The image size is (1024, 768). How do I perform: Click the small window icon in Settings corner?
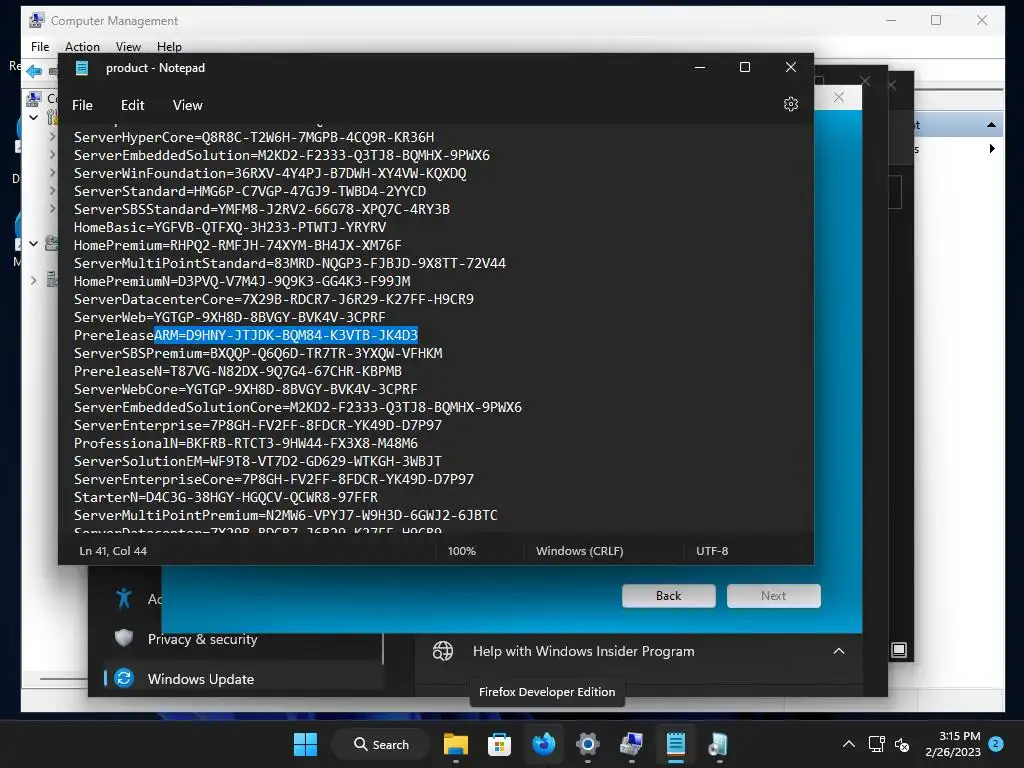899,650
